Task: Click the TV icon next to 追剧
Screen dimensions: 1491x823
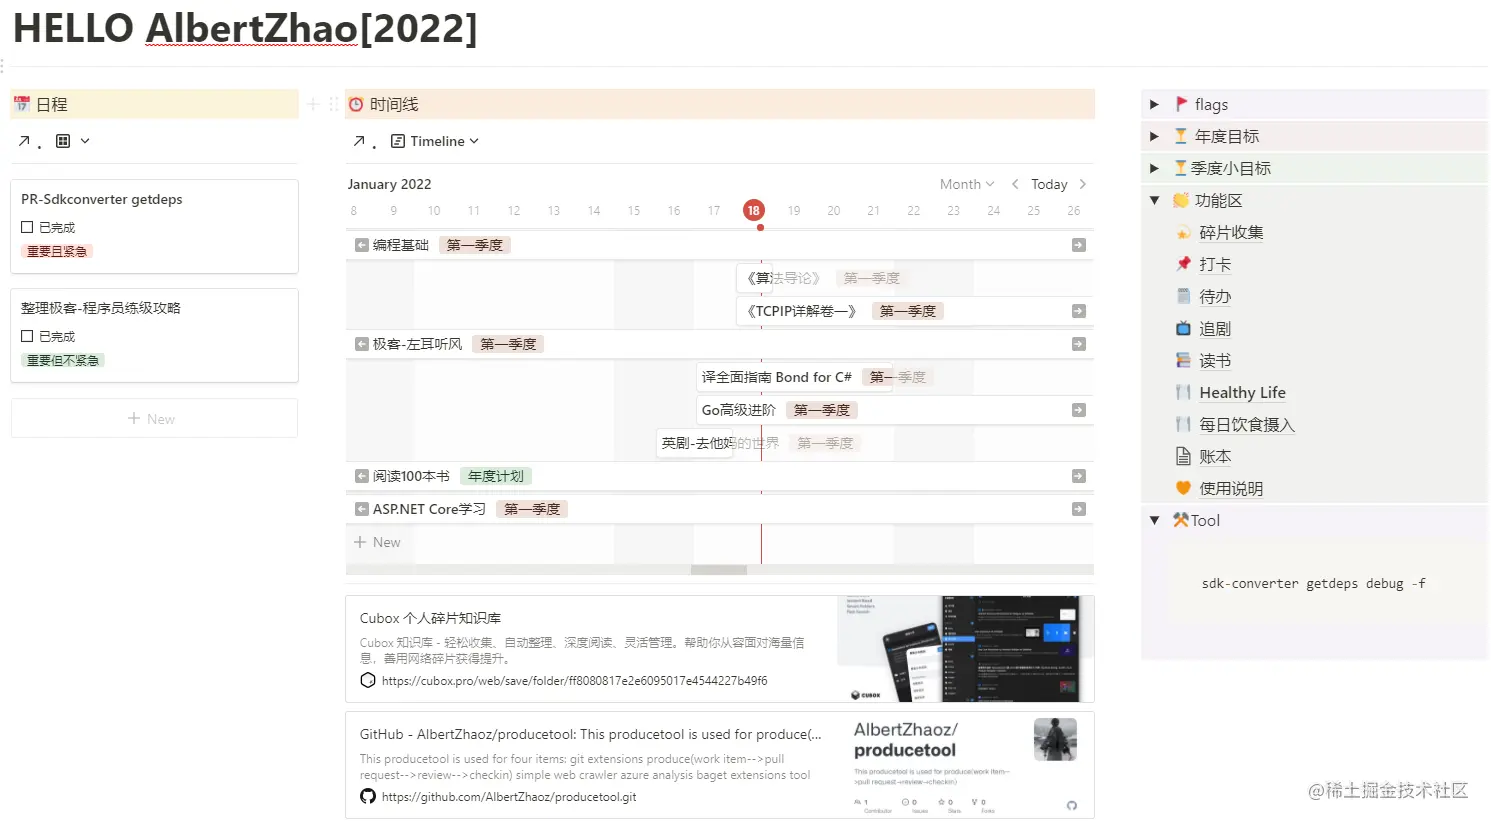Action: click(1184, 328)
